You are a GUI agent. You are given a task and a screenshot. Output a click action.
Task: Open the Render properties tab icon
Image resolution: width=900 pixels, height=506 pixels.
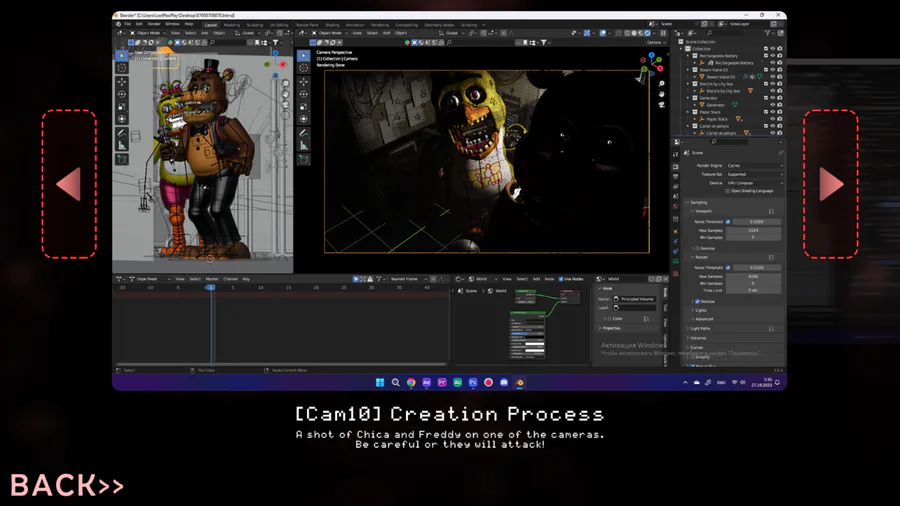pyautogui.click(x=676, y=166)
